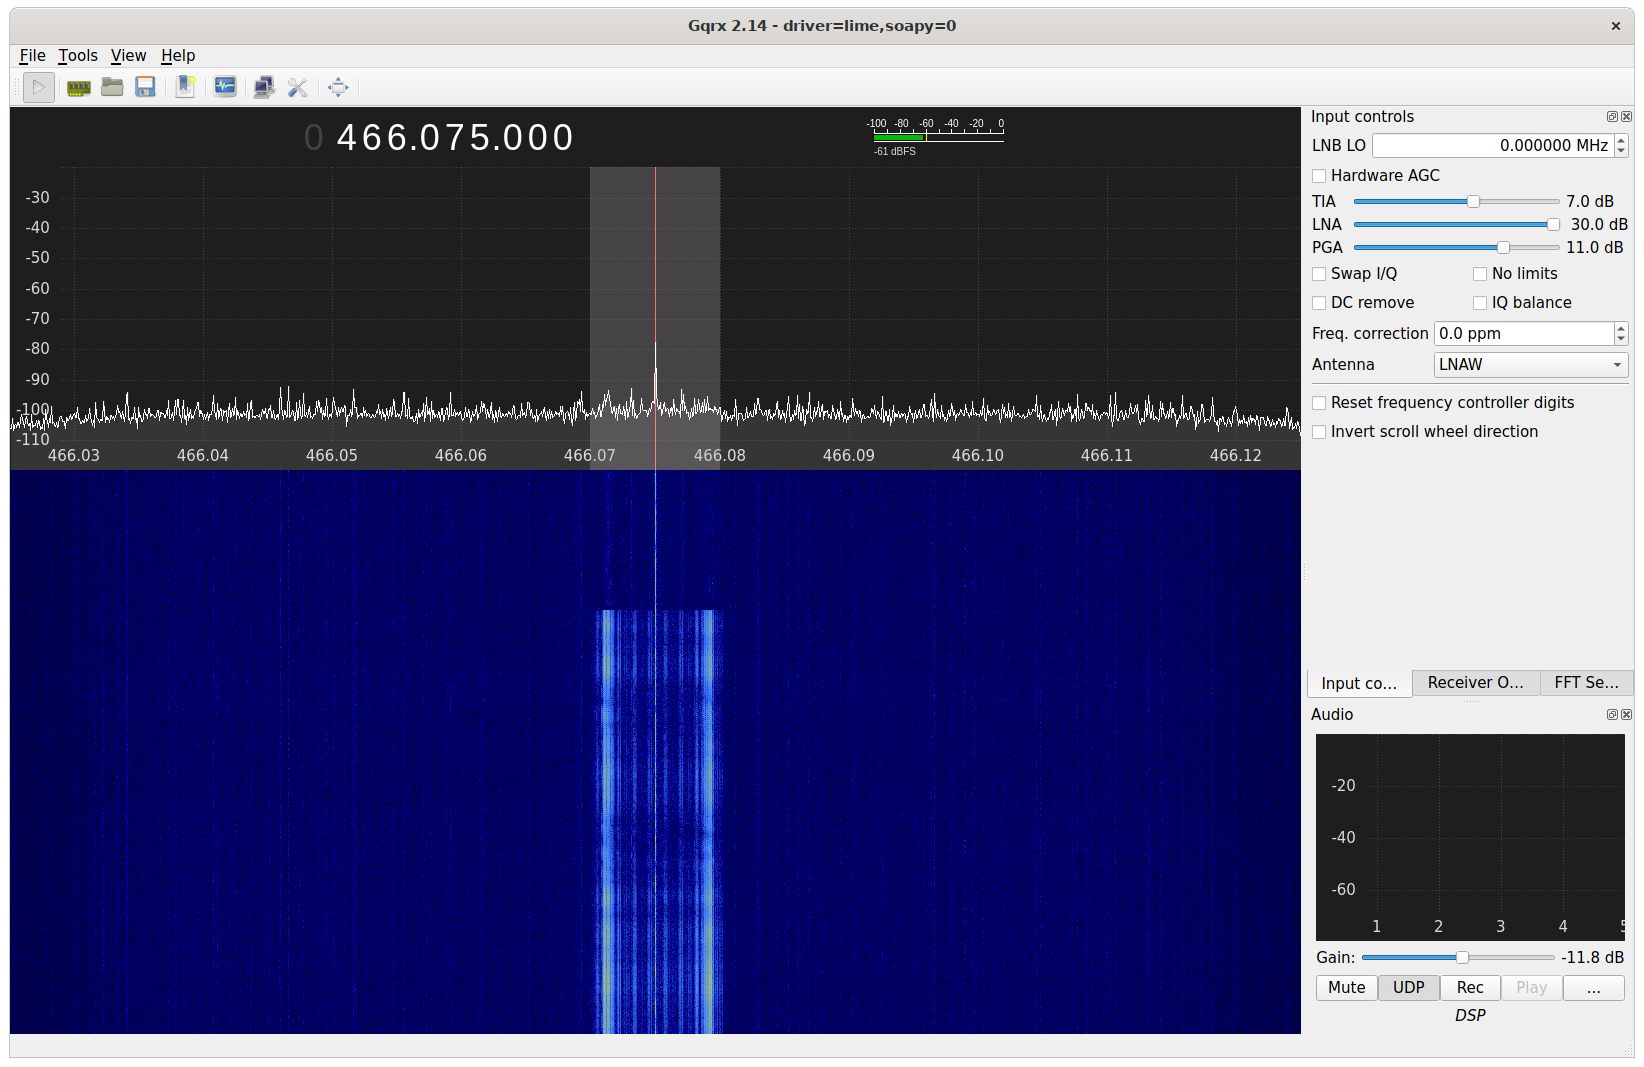Enable remote control via the computers icon
Image resolution: width=1644 pixels, height=1067 pixels.
click(264, 87)
